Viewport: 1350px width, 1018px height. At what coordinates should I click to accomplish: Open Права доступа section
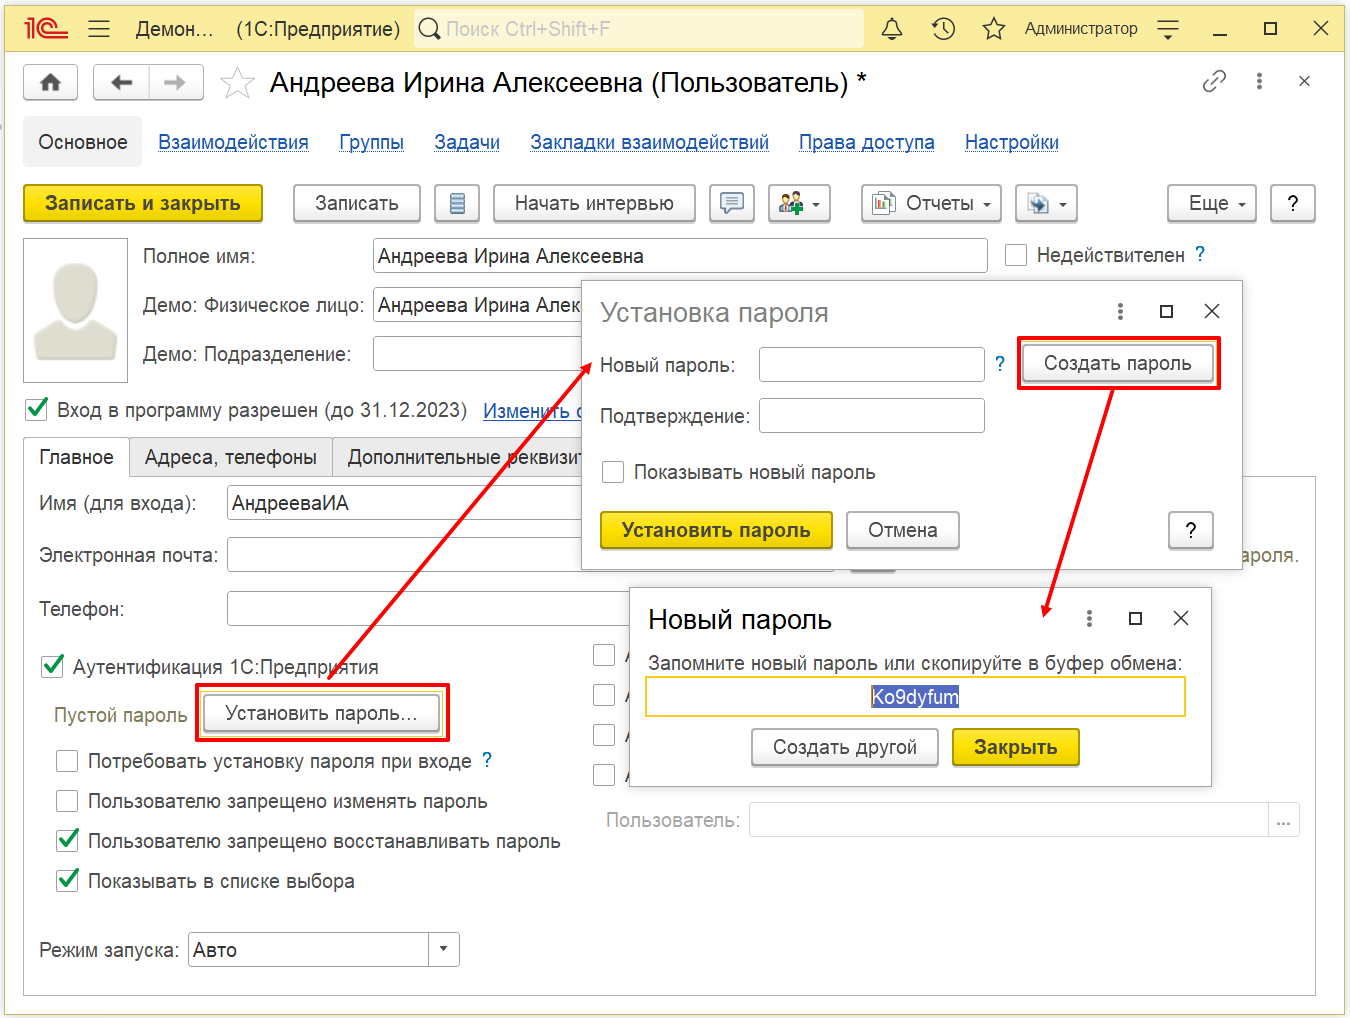[866, 142]
